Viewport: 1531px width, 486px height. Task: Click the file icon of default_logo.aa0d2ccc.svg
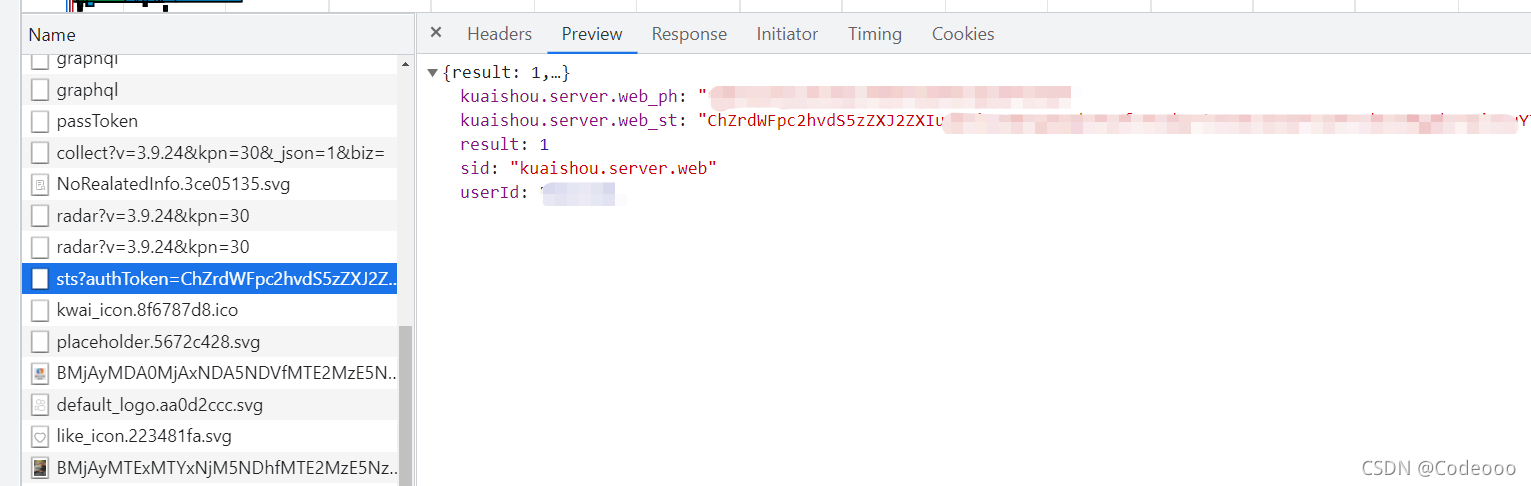pyautogui.click(x=40, y=405)
